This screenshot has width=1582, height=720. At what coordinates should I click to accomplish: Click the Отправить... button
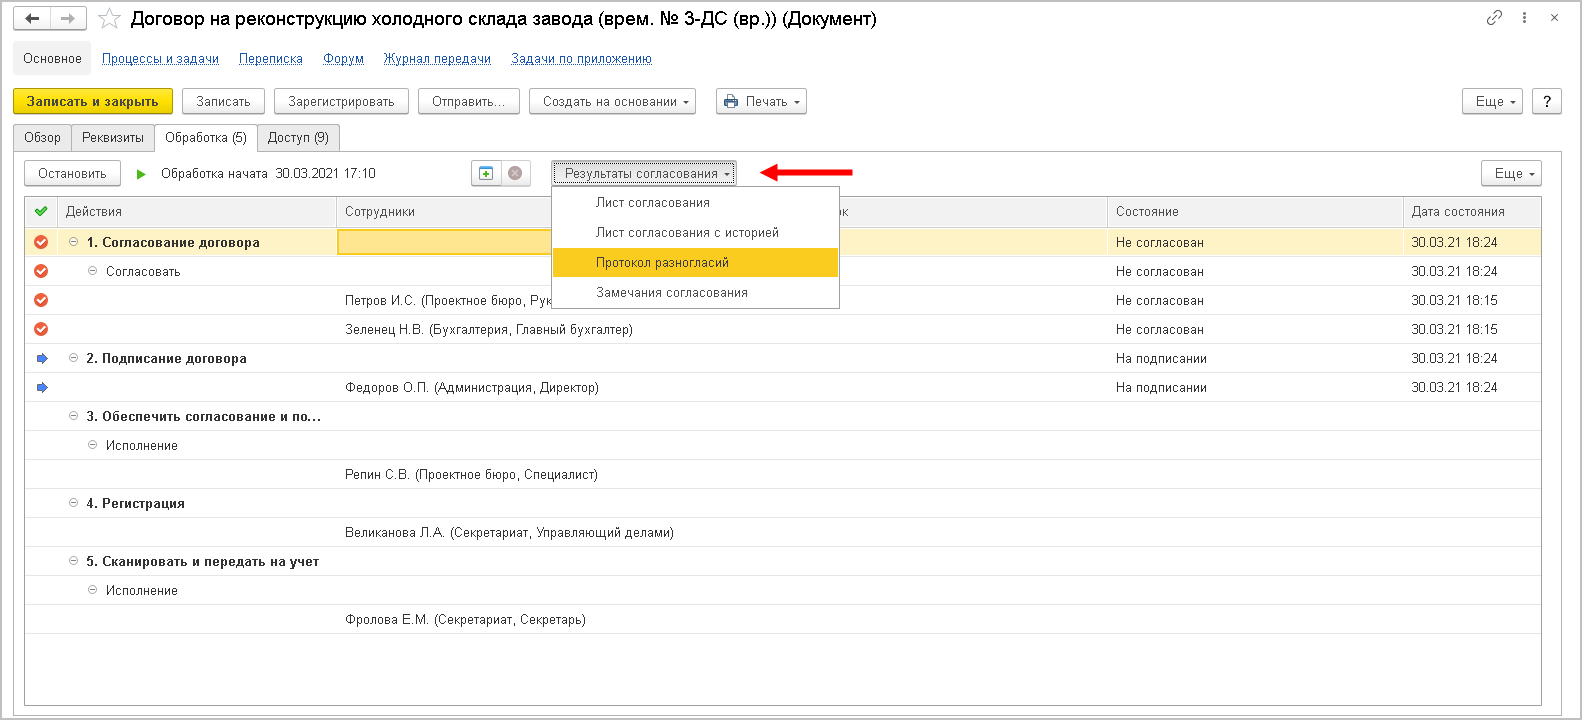point(468,101)
